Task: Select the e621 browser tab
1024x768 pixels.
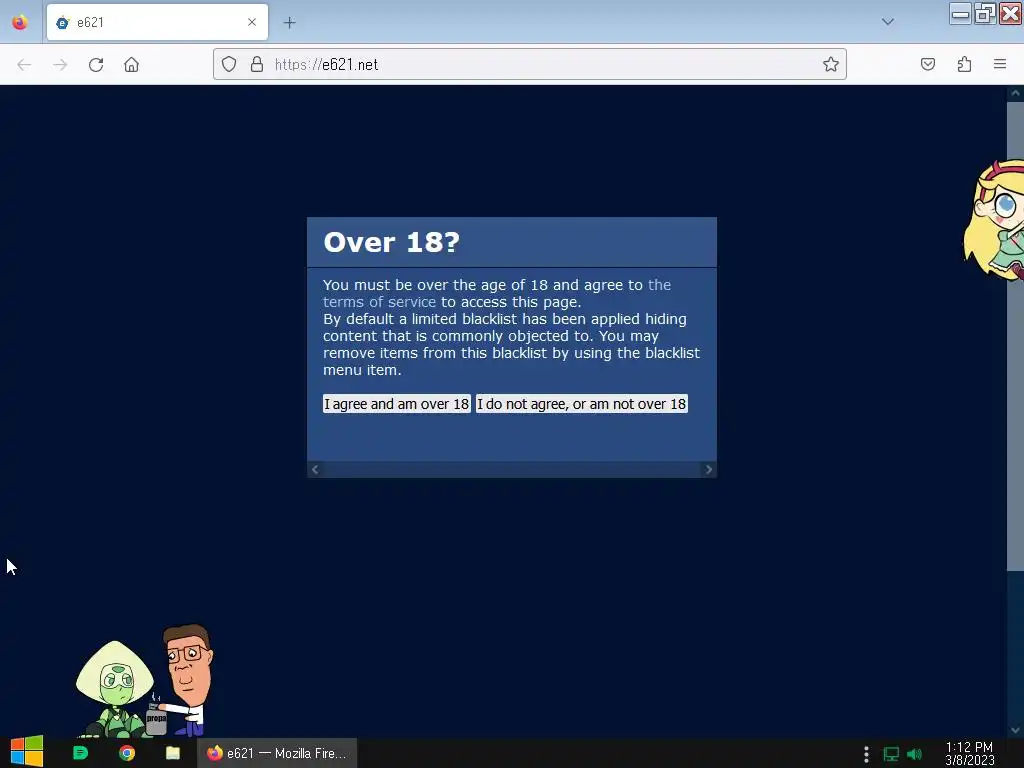Action: [x=157, y=22]
